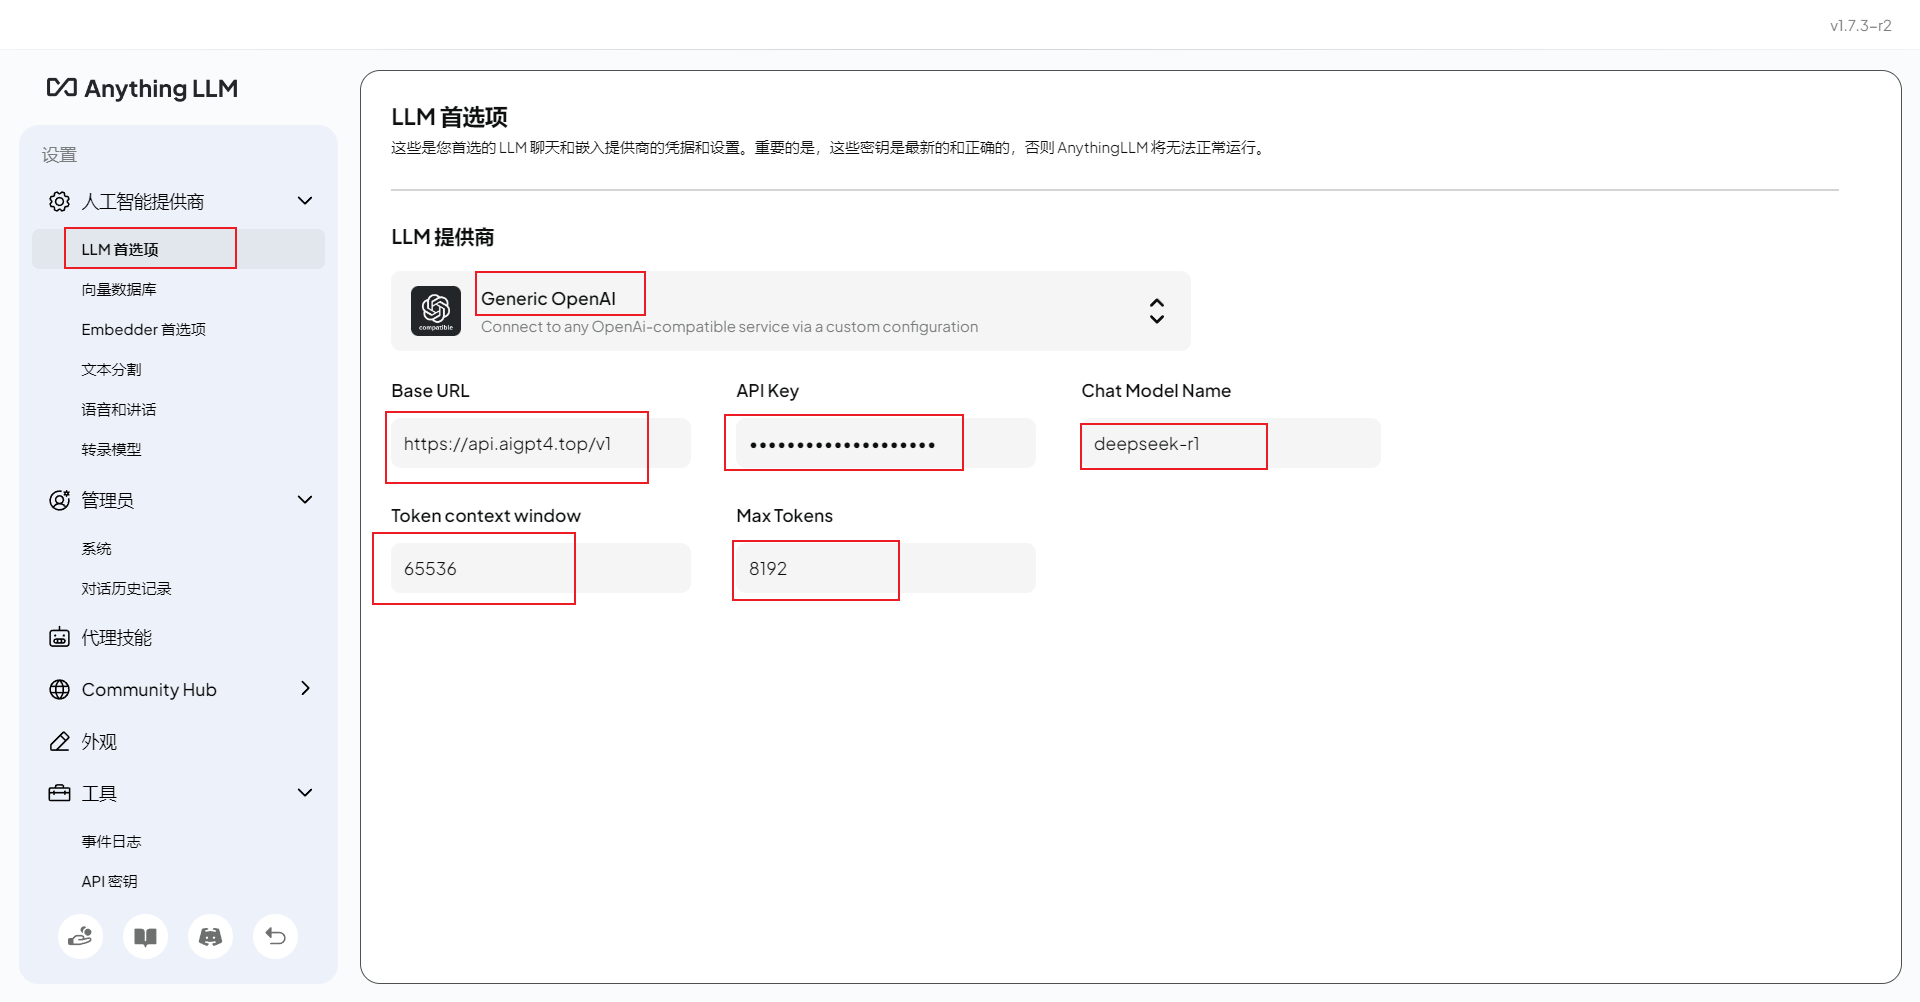Click the OpenAI-compatible service description text
The image size is (1920, 1002).
[x=730, y=327]
